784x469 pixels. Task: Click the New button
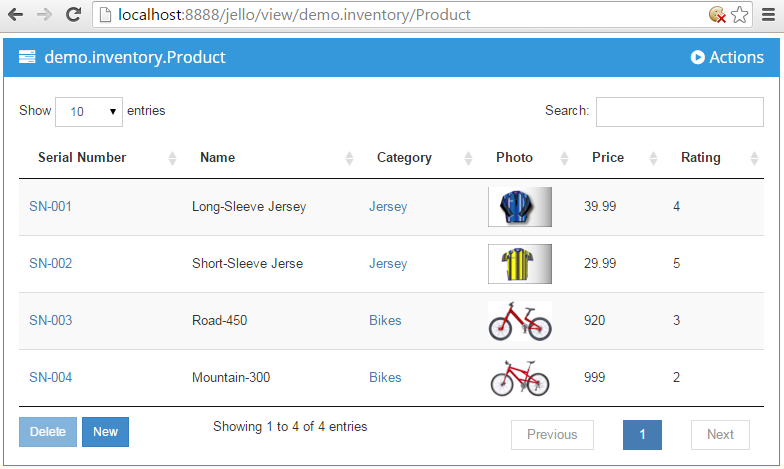(x=106, y=432)
